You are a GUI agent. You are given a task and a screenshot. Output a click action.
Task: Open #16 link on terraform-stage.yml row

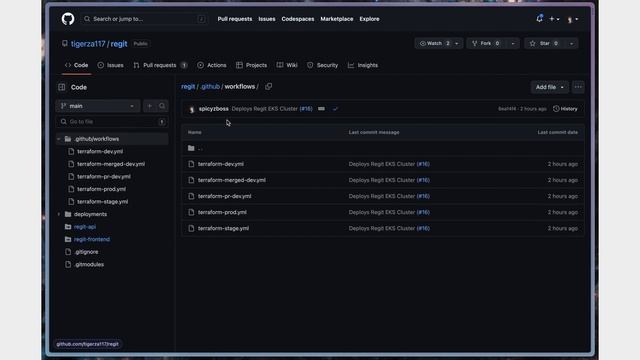click(423, 229)
